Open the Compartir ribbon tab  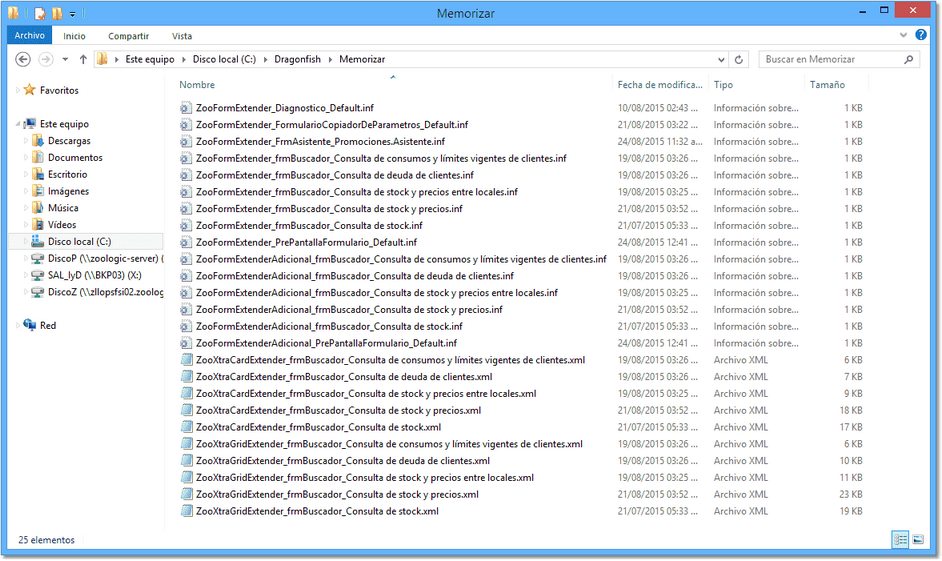128,36
